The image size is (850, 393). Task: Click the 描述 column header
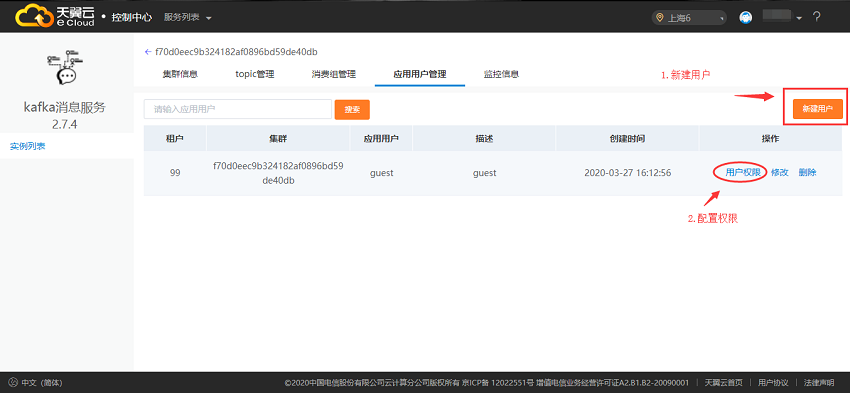(x=484, y=139)
